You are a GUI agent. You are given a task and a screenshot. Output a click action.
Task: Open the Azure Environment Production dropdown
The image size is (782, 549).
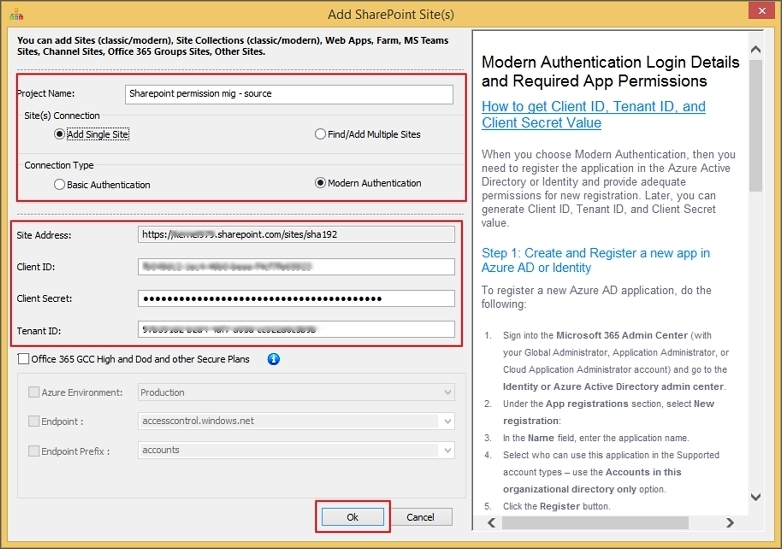[x=296, y=392]
